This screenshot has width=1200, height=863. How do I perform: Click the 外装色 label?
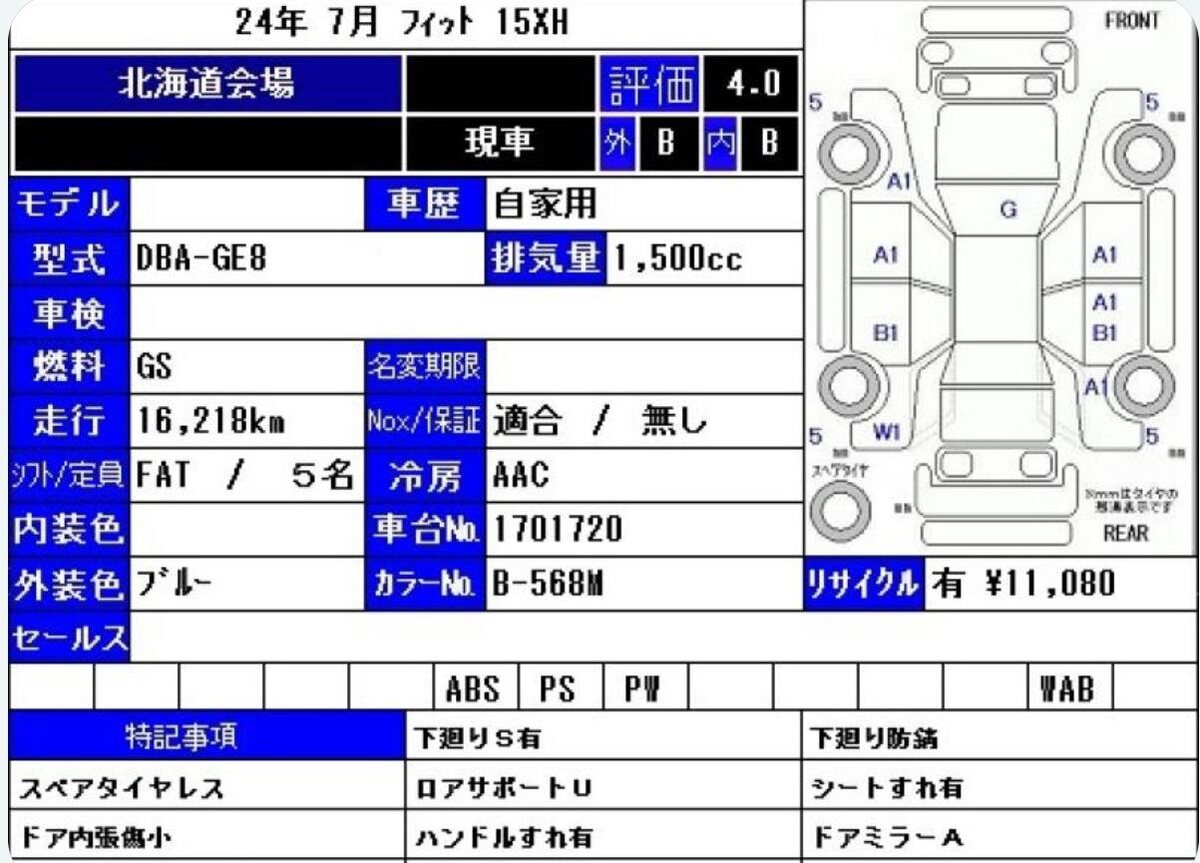tap(69, 584)
